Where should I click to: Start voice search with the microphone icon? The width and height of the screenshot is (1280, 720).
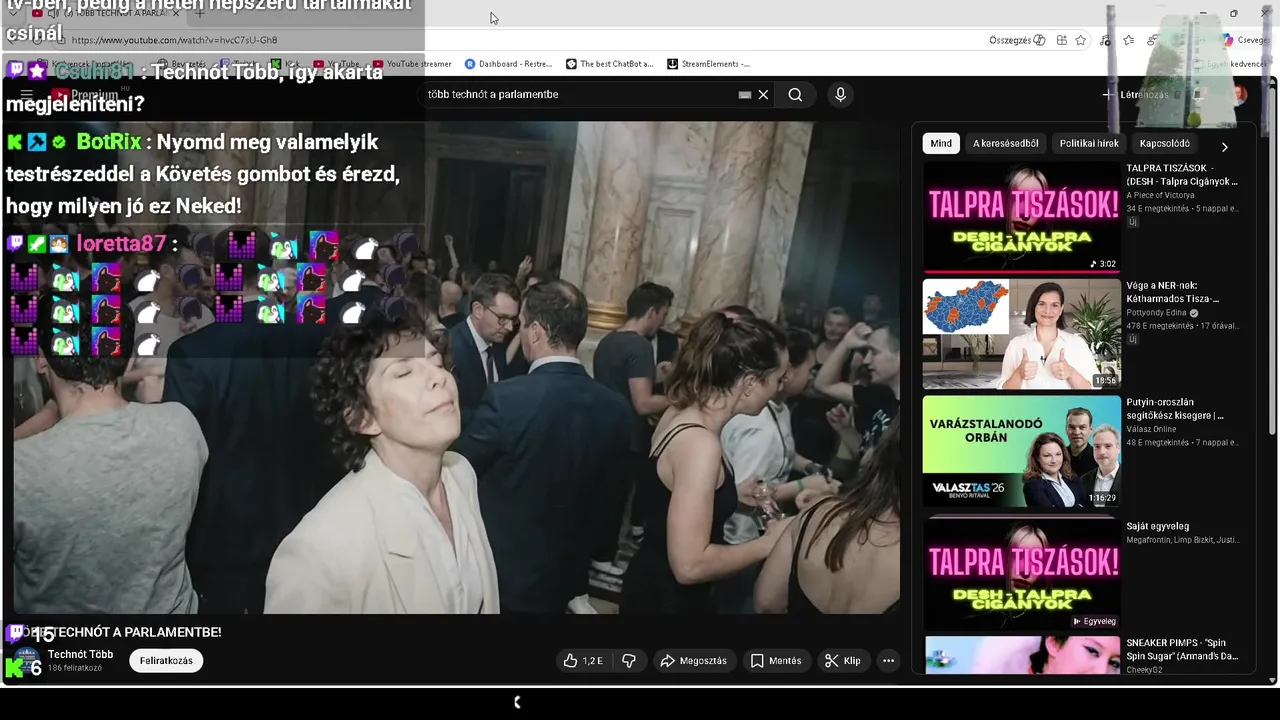coord(840,94)
